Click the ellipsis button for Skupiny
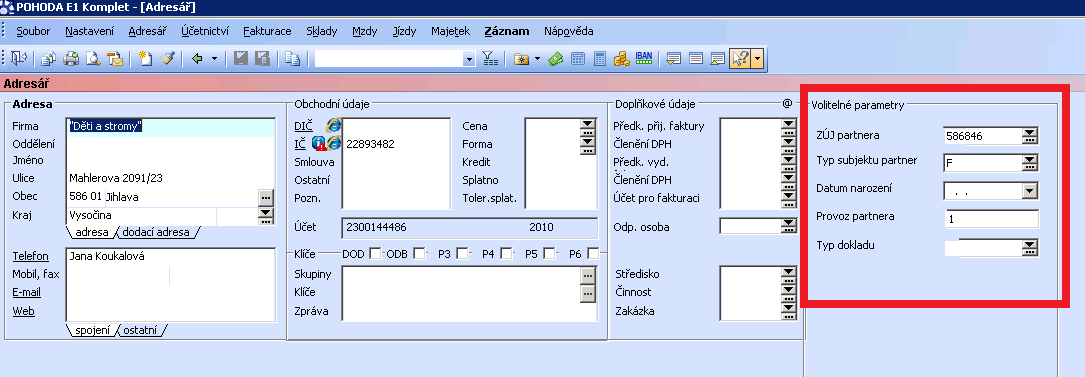The width and height of the screenshot is (1085, 377). [588, 274]
